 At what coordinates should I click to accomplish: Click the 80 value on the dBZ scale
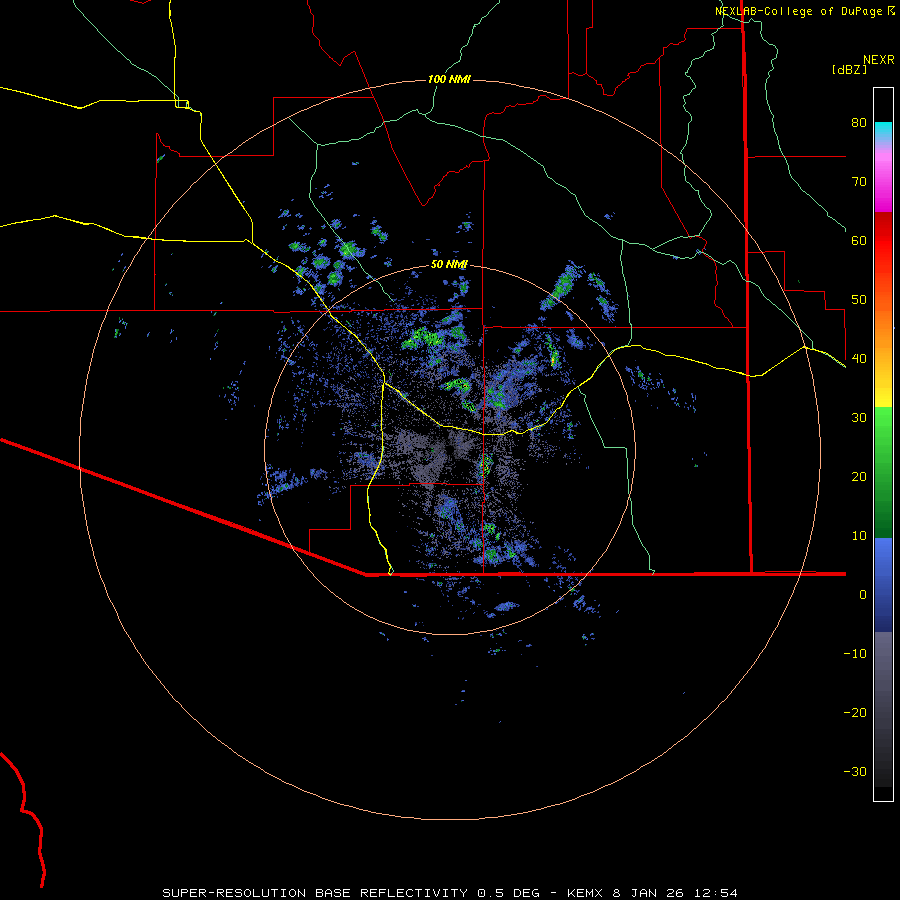[x=859, y=123]
